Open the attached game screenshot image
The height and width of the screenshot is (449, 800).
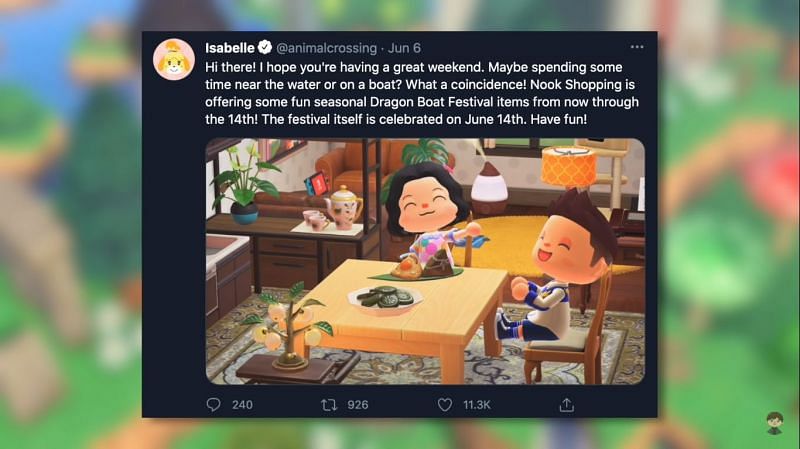point(425,261)
